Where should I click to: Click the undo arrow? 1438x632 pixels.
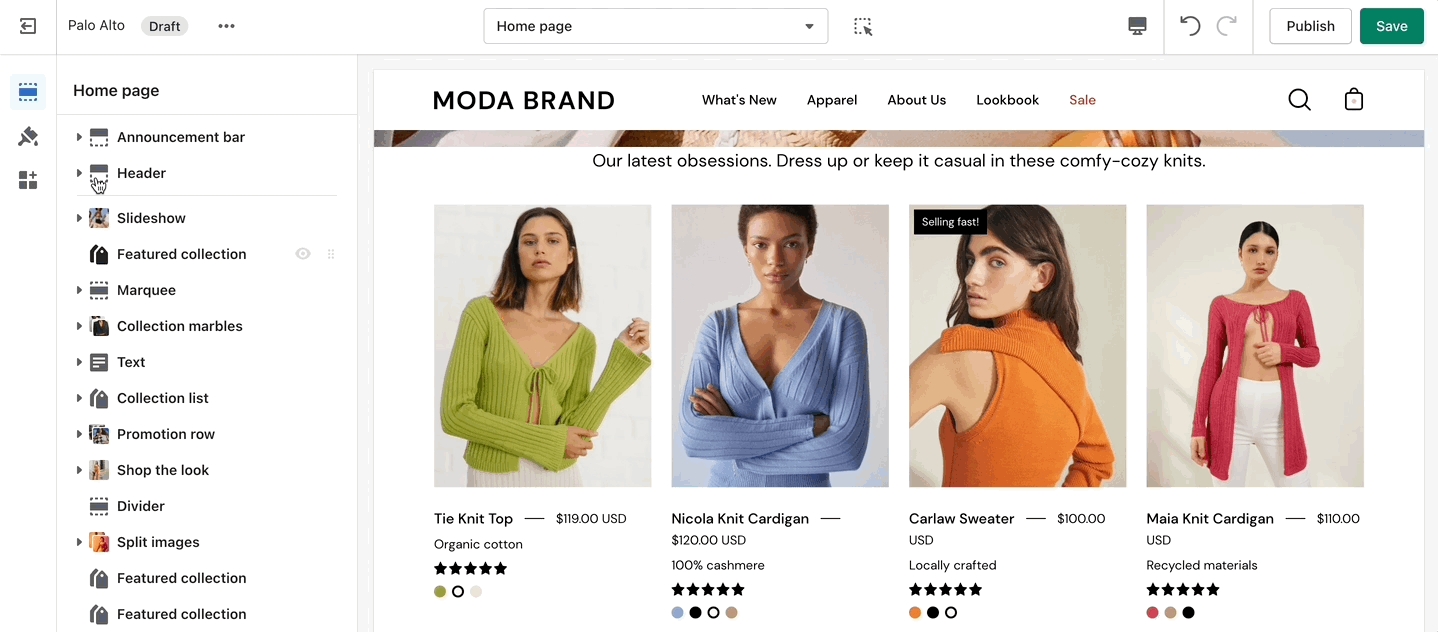point(1190,26)
